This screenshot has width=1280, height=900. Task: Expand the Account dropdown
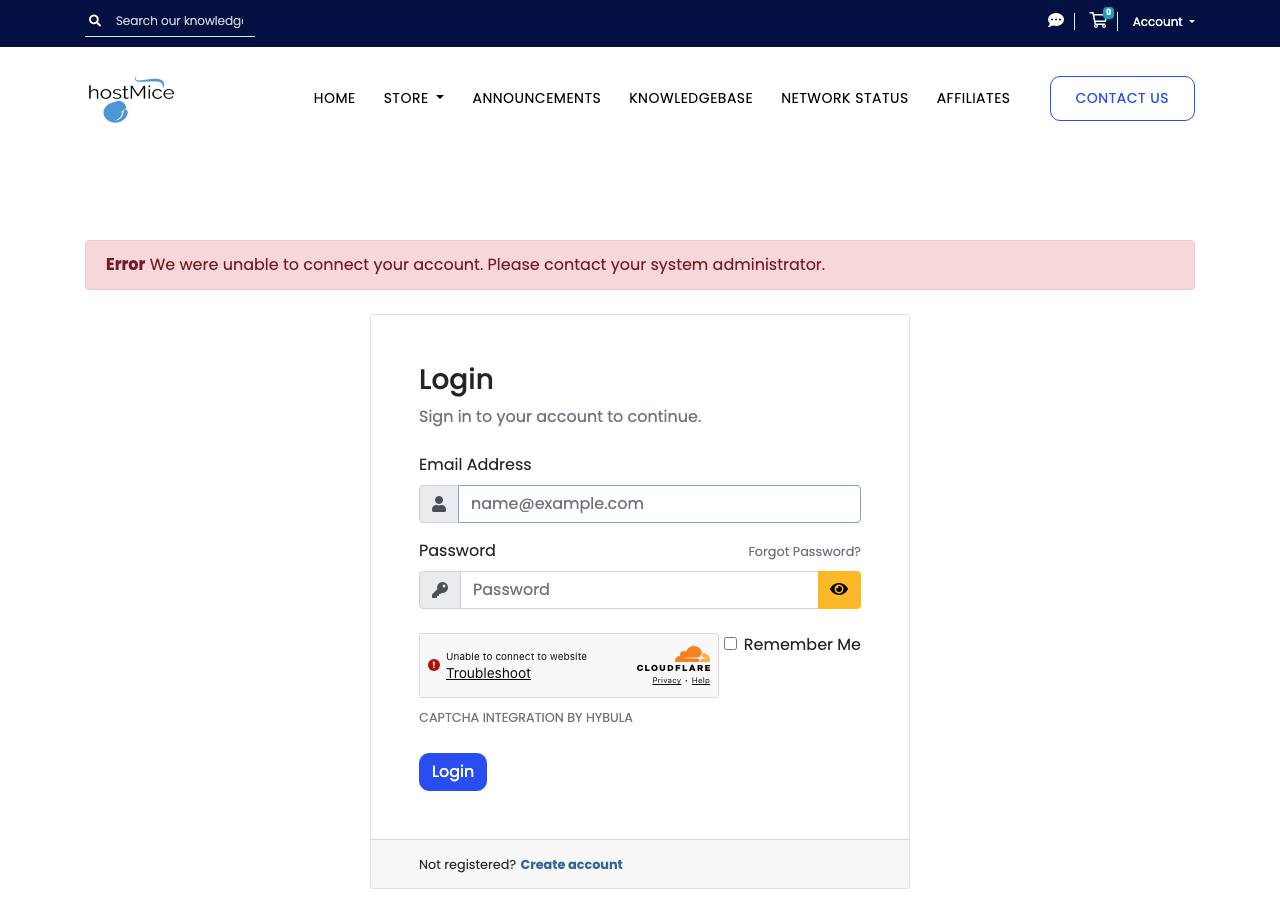pos(1163,21)
